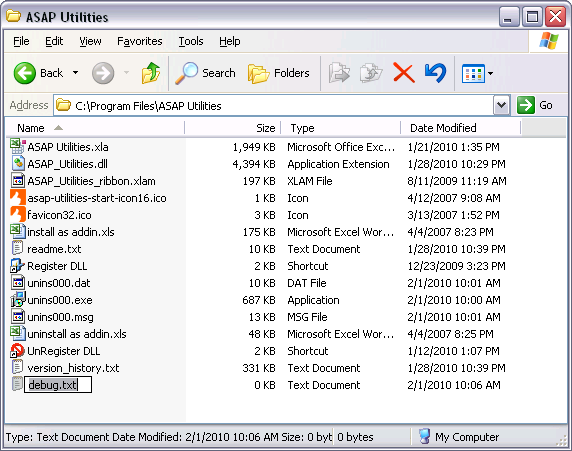Sort by the Type column header
The image size is (572, 451).
tap(340, 128)
